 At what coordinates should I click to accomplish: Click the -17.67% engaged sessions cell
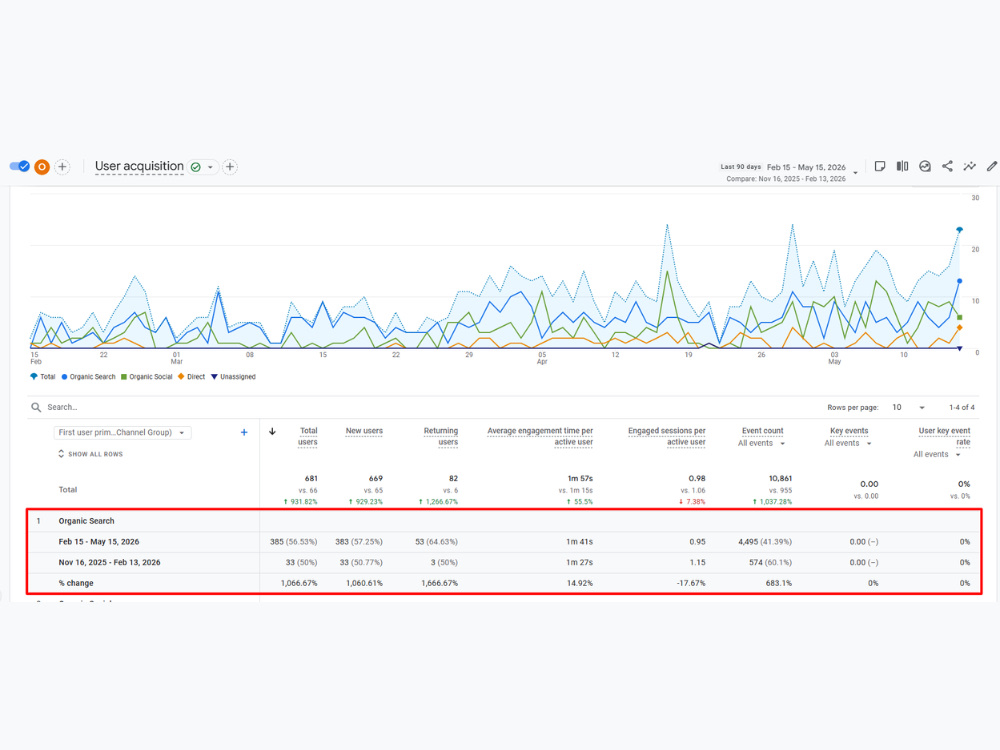point(691,584)
